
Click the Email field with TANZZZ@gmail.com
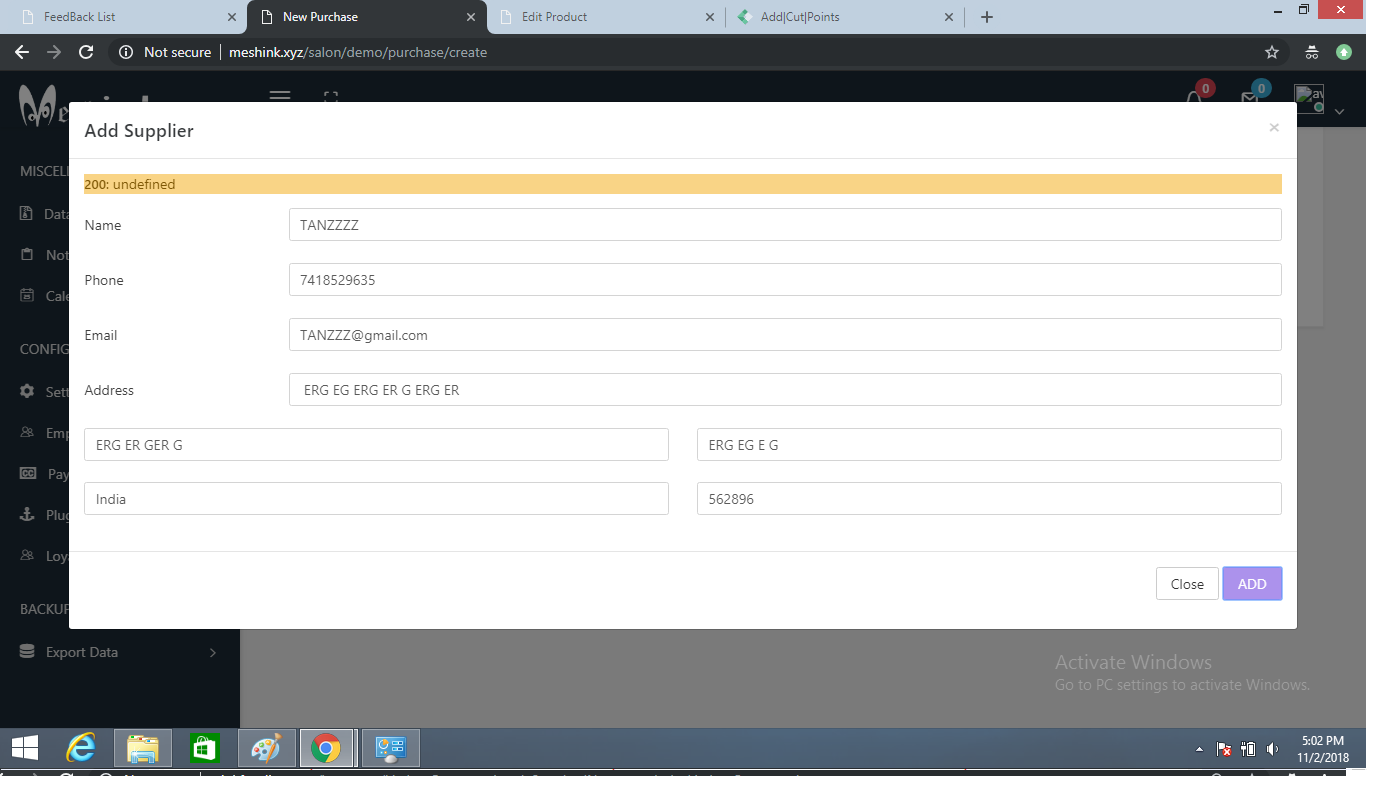pyautogui.click(x=785, y=335)
